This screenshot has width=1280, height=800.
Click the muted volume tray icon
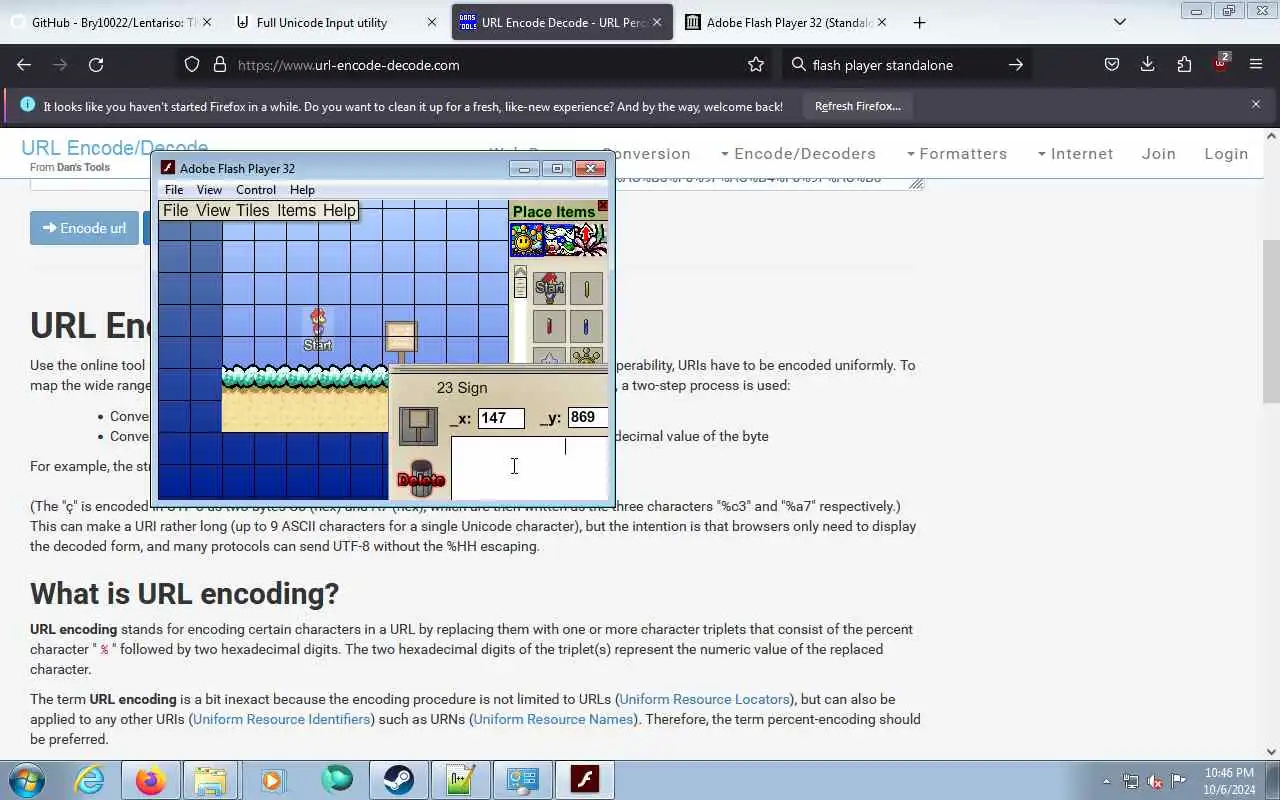[1155, 781]
